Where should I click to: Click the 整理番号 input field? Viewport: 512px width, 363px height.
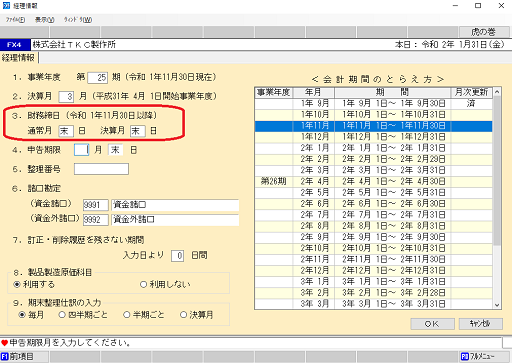tap(101, 169)
